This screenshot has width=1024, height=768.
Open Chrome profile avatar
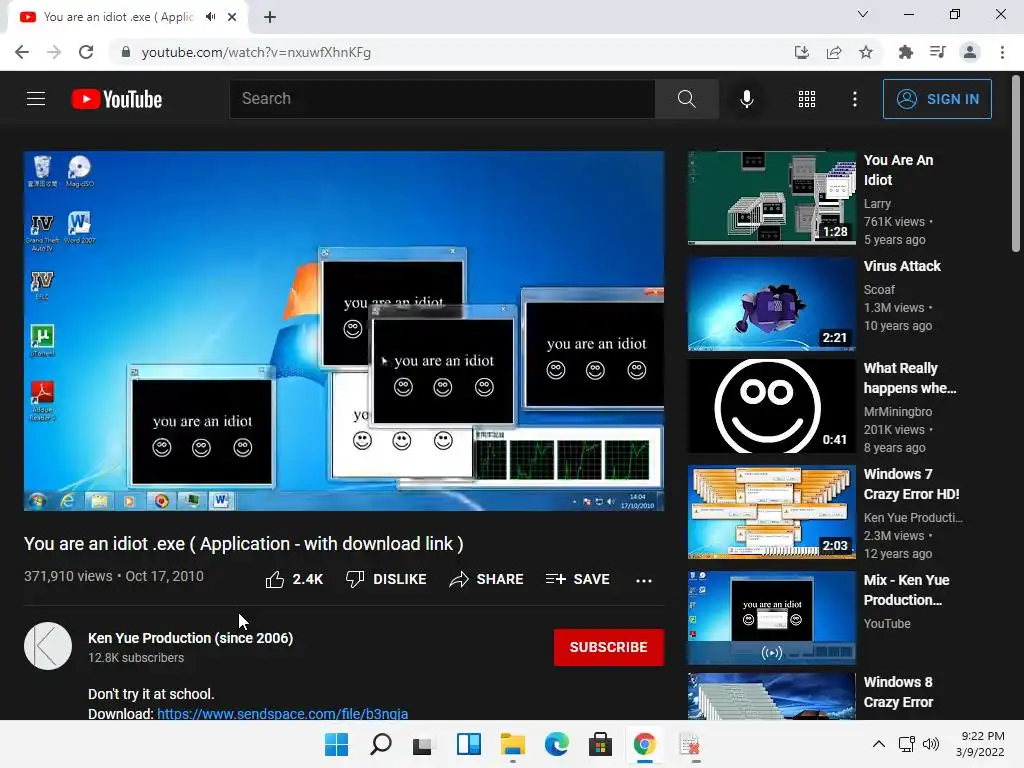coord(970,52)
